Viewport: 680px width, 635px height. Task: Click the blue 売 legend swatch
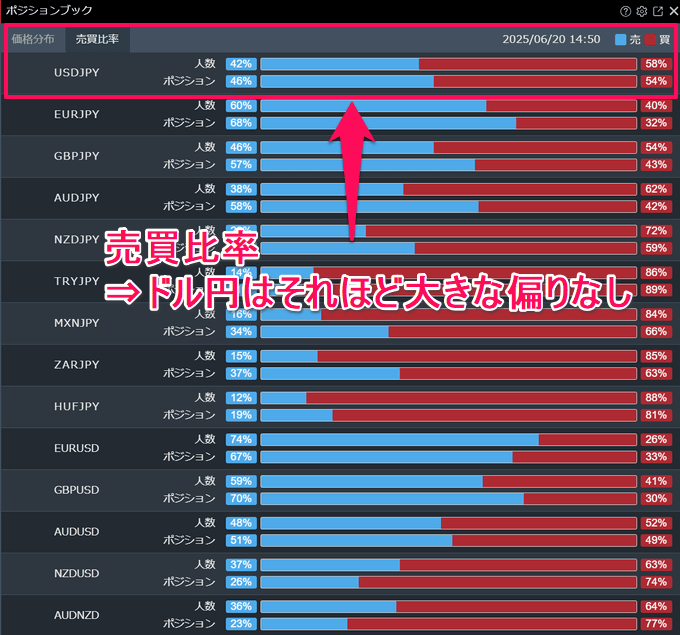click(x=621, y=39)
